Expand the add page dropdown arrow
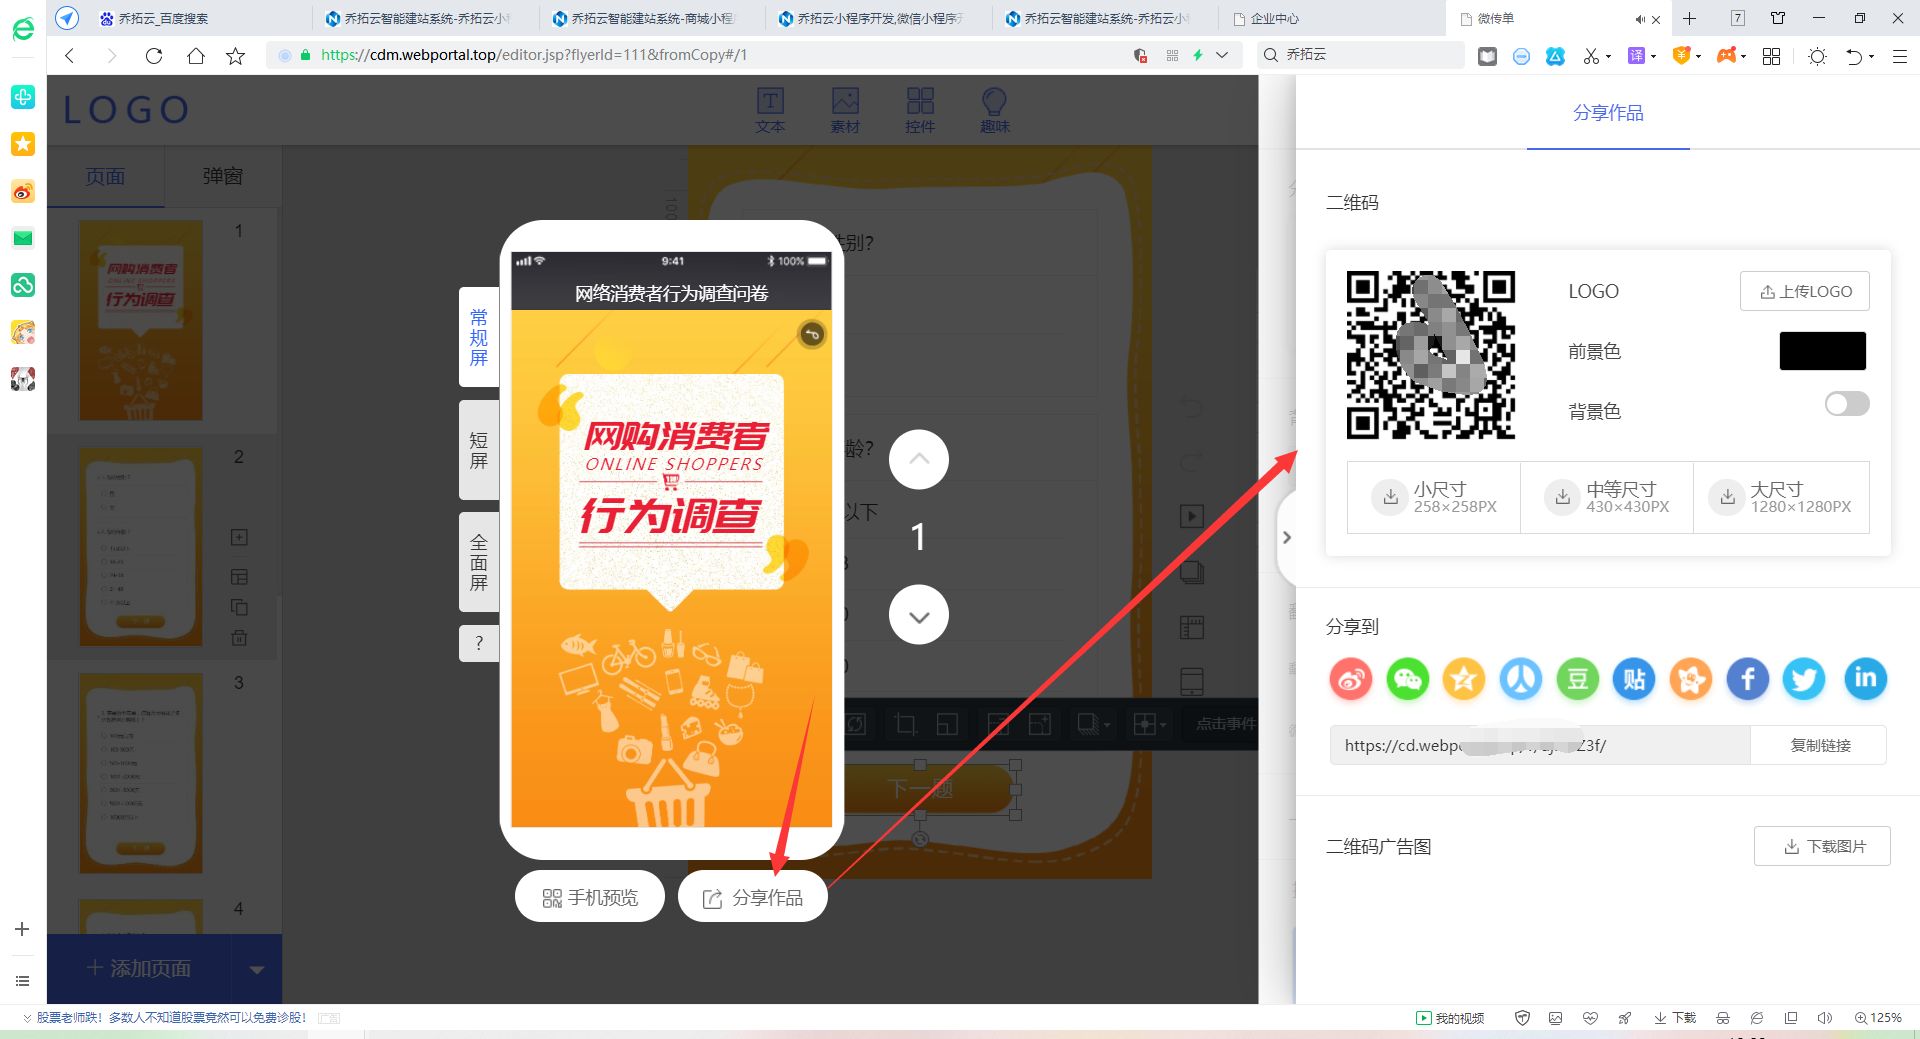Viewport: 1920px width, 1039px height. 257,969
